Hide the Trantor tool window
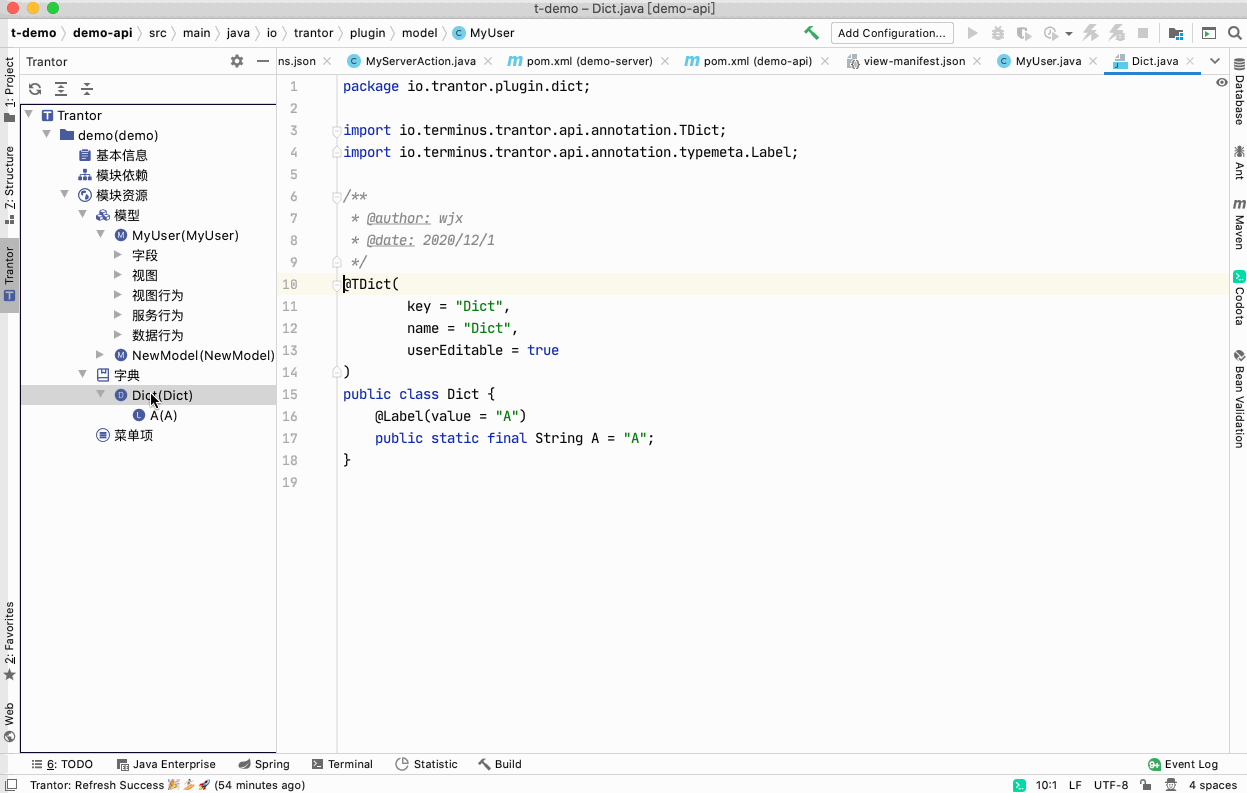The image size is (1247, 793). [262, 61]
